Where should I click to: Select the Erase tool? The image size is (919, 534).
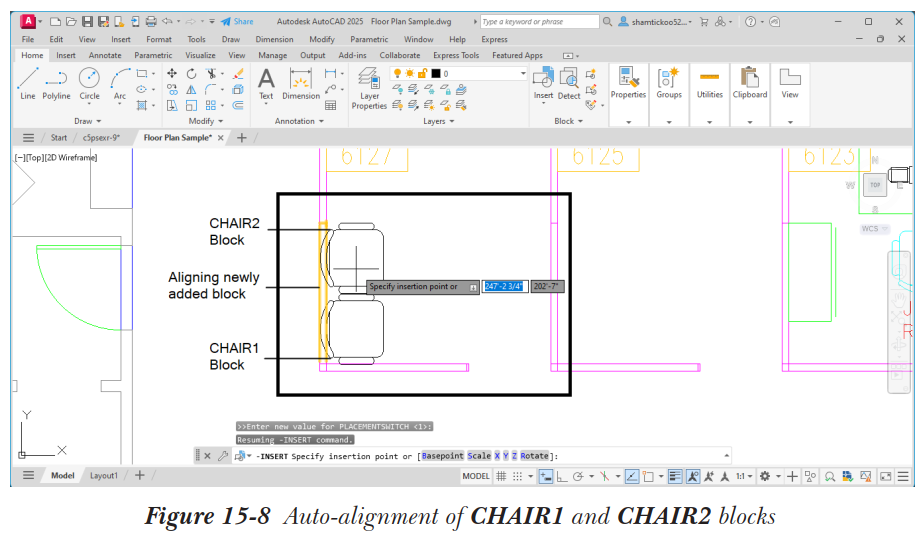238,74
